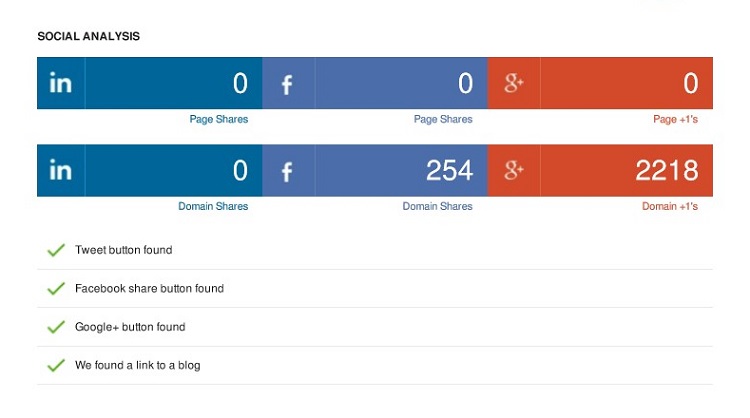
Task: Open the LinkedIn Page Shares label
Action: pyautogui.click(x=219, y=119)
